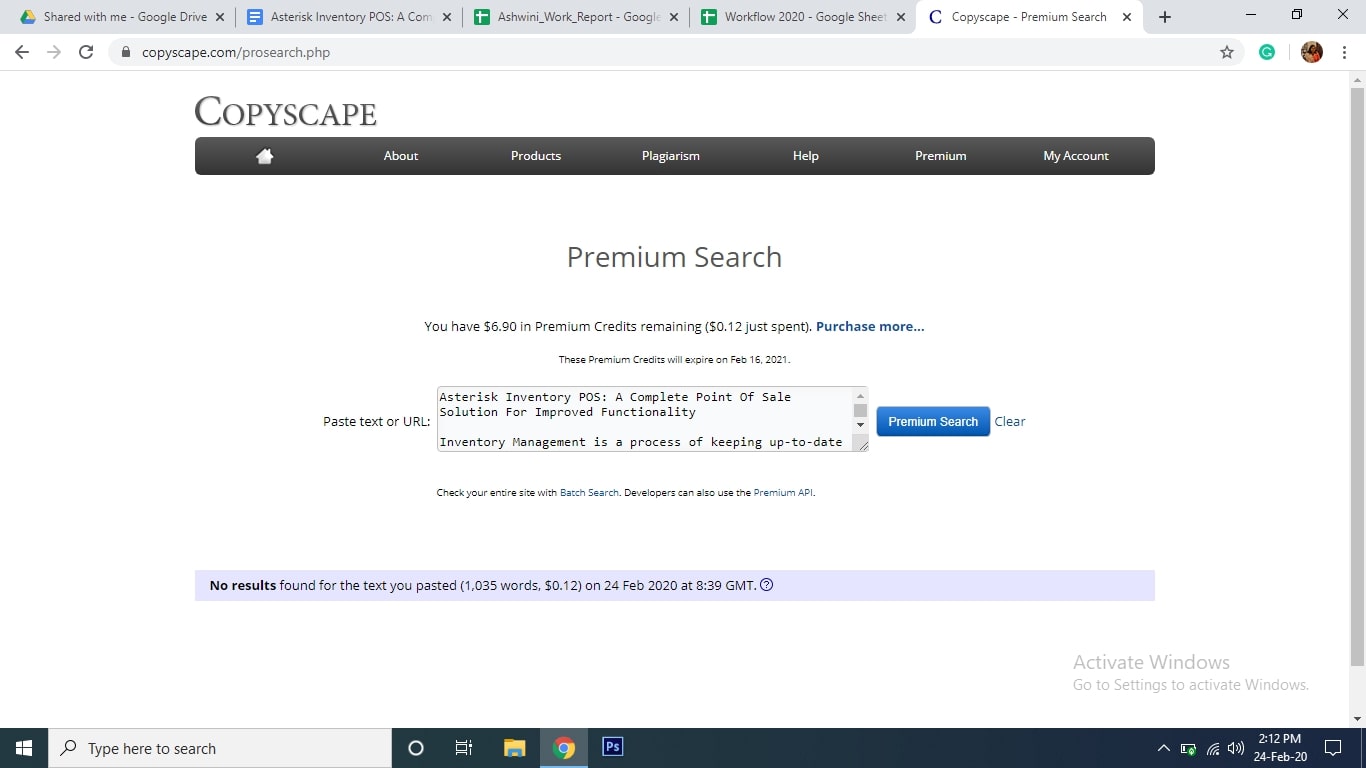The height and width of the screenshot is (768, 1366).
Task: Reload the Copyscape page
Action: [86, 52]
